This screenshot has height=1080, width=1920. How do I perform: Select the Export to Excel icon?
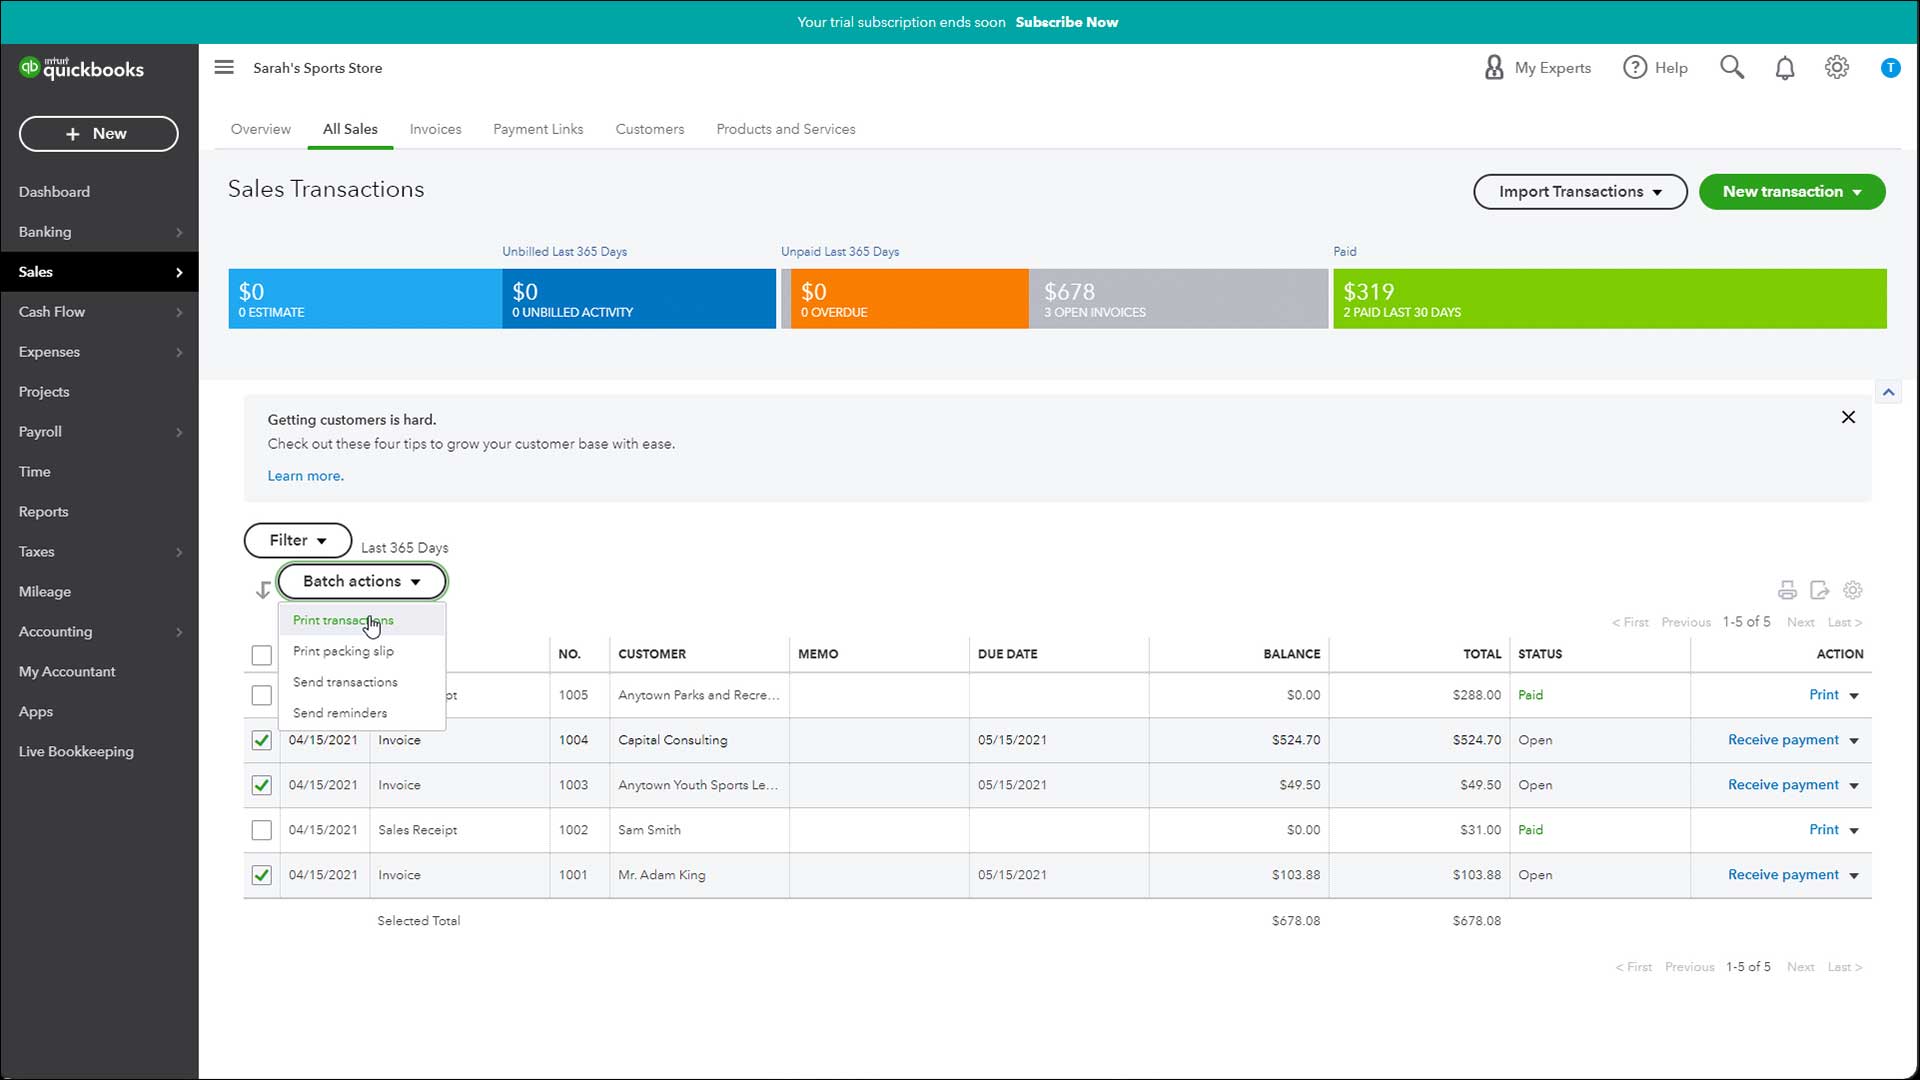point(1820,590)
